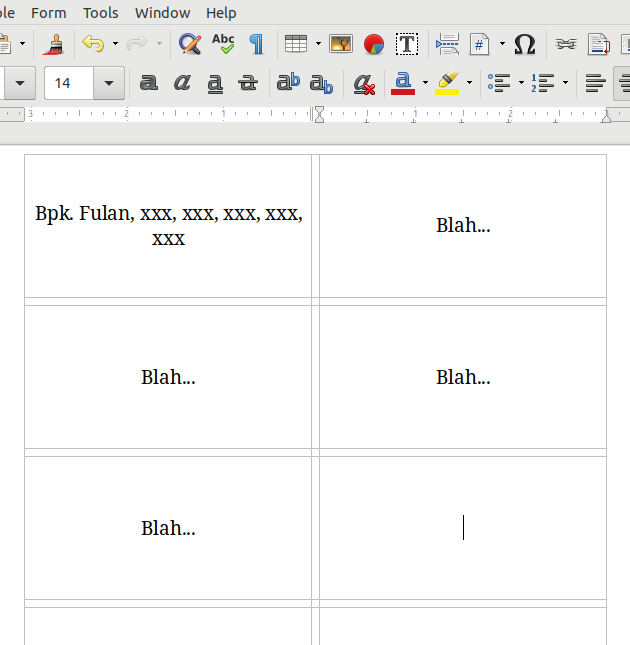
Task: Toggle bulleted list
Action: tap(499, 83)
